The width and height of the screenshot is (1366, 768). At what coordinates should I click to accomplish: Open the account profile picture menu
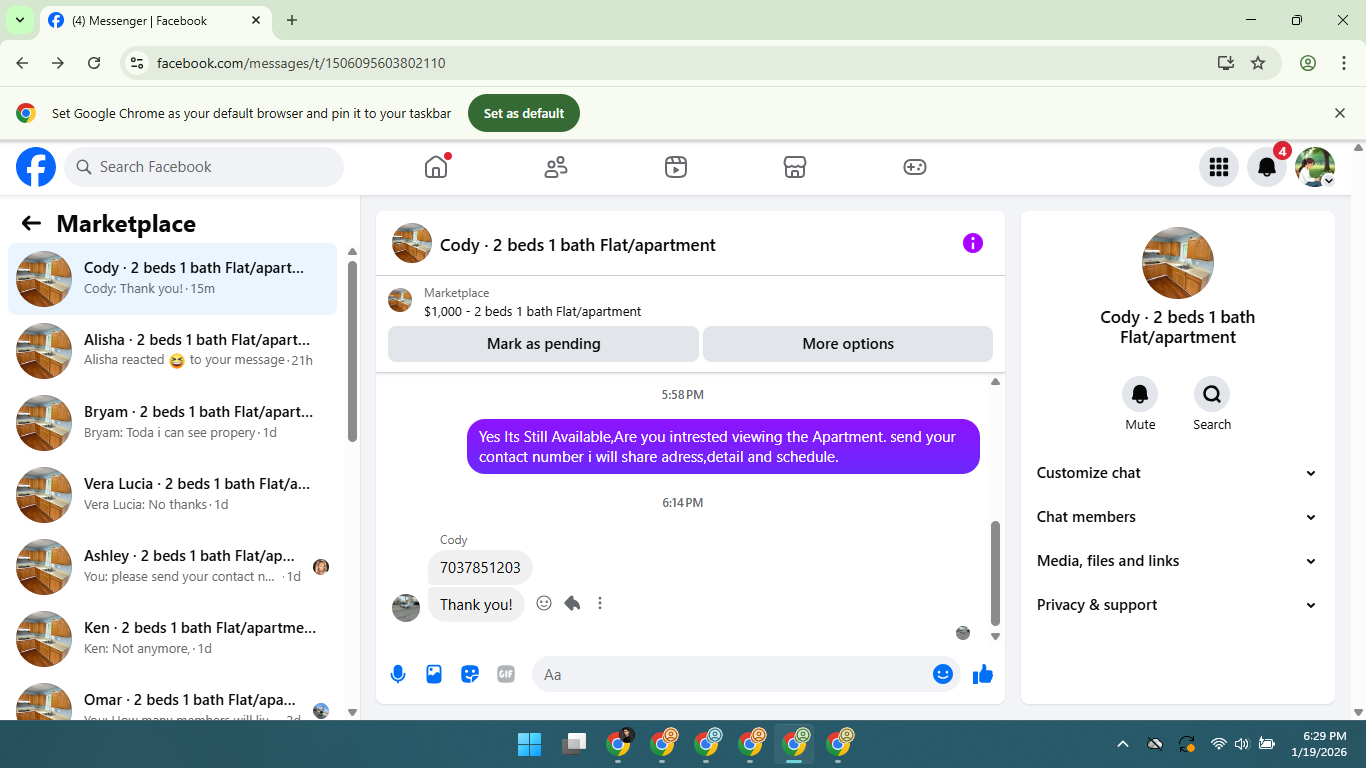tap(1314, 167)
